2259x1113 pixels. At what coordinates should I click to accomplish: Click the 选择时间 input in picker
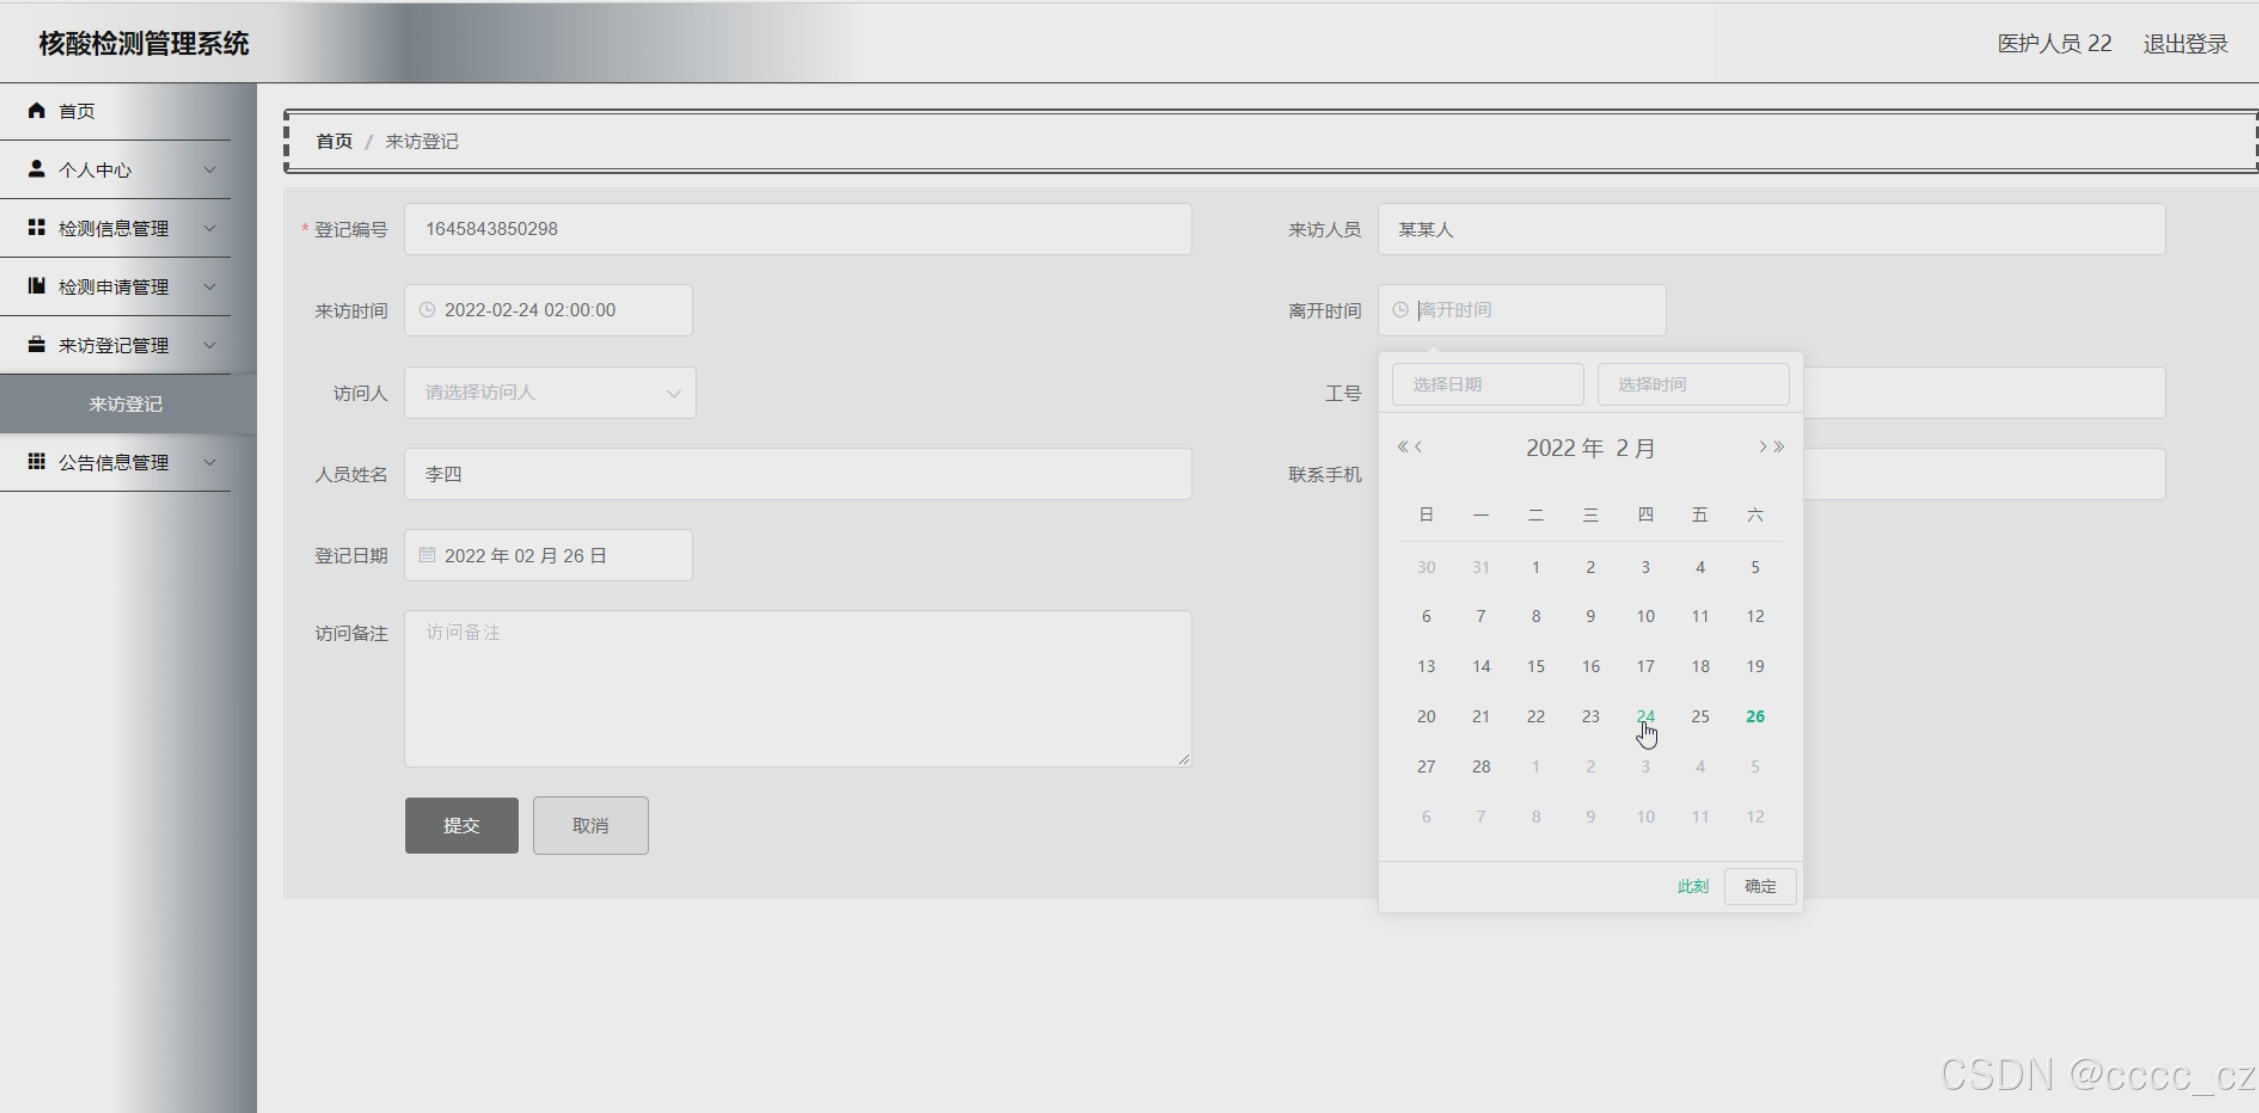tap(1692, 384)
